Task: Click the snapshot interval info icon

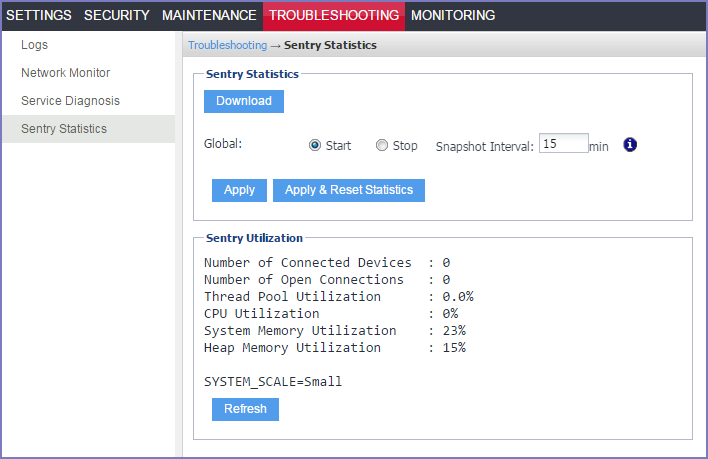Action: click(x=630, y=145)
